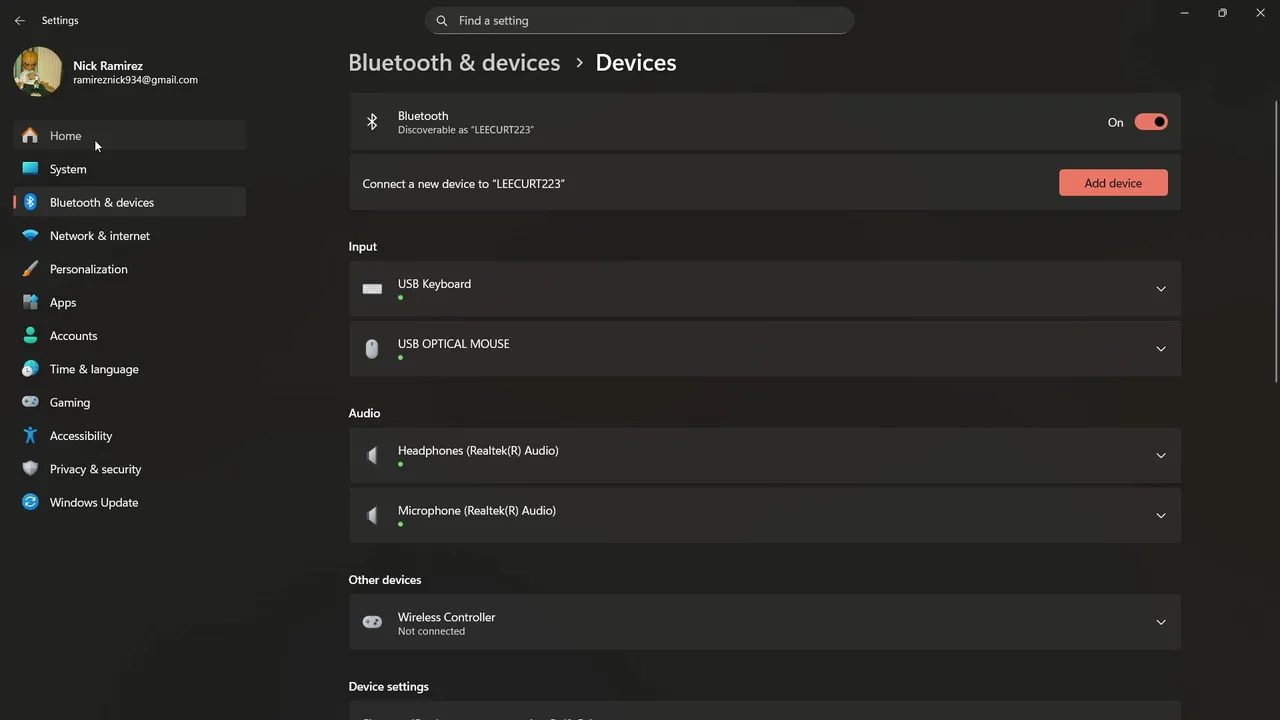Image resolution: width=1280 pixels, height=720 pixels.
Task: Click the Bluetooth & devices sidebar icon
Action: tap(30, 202)
